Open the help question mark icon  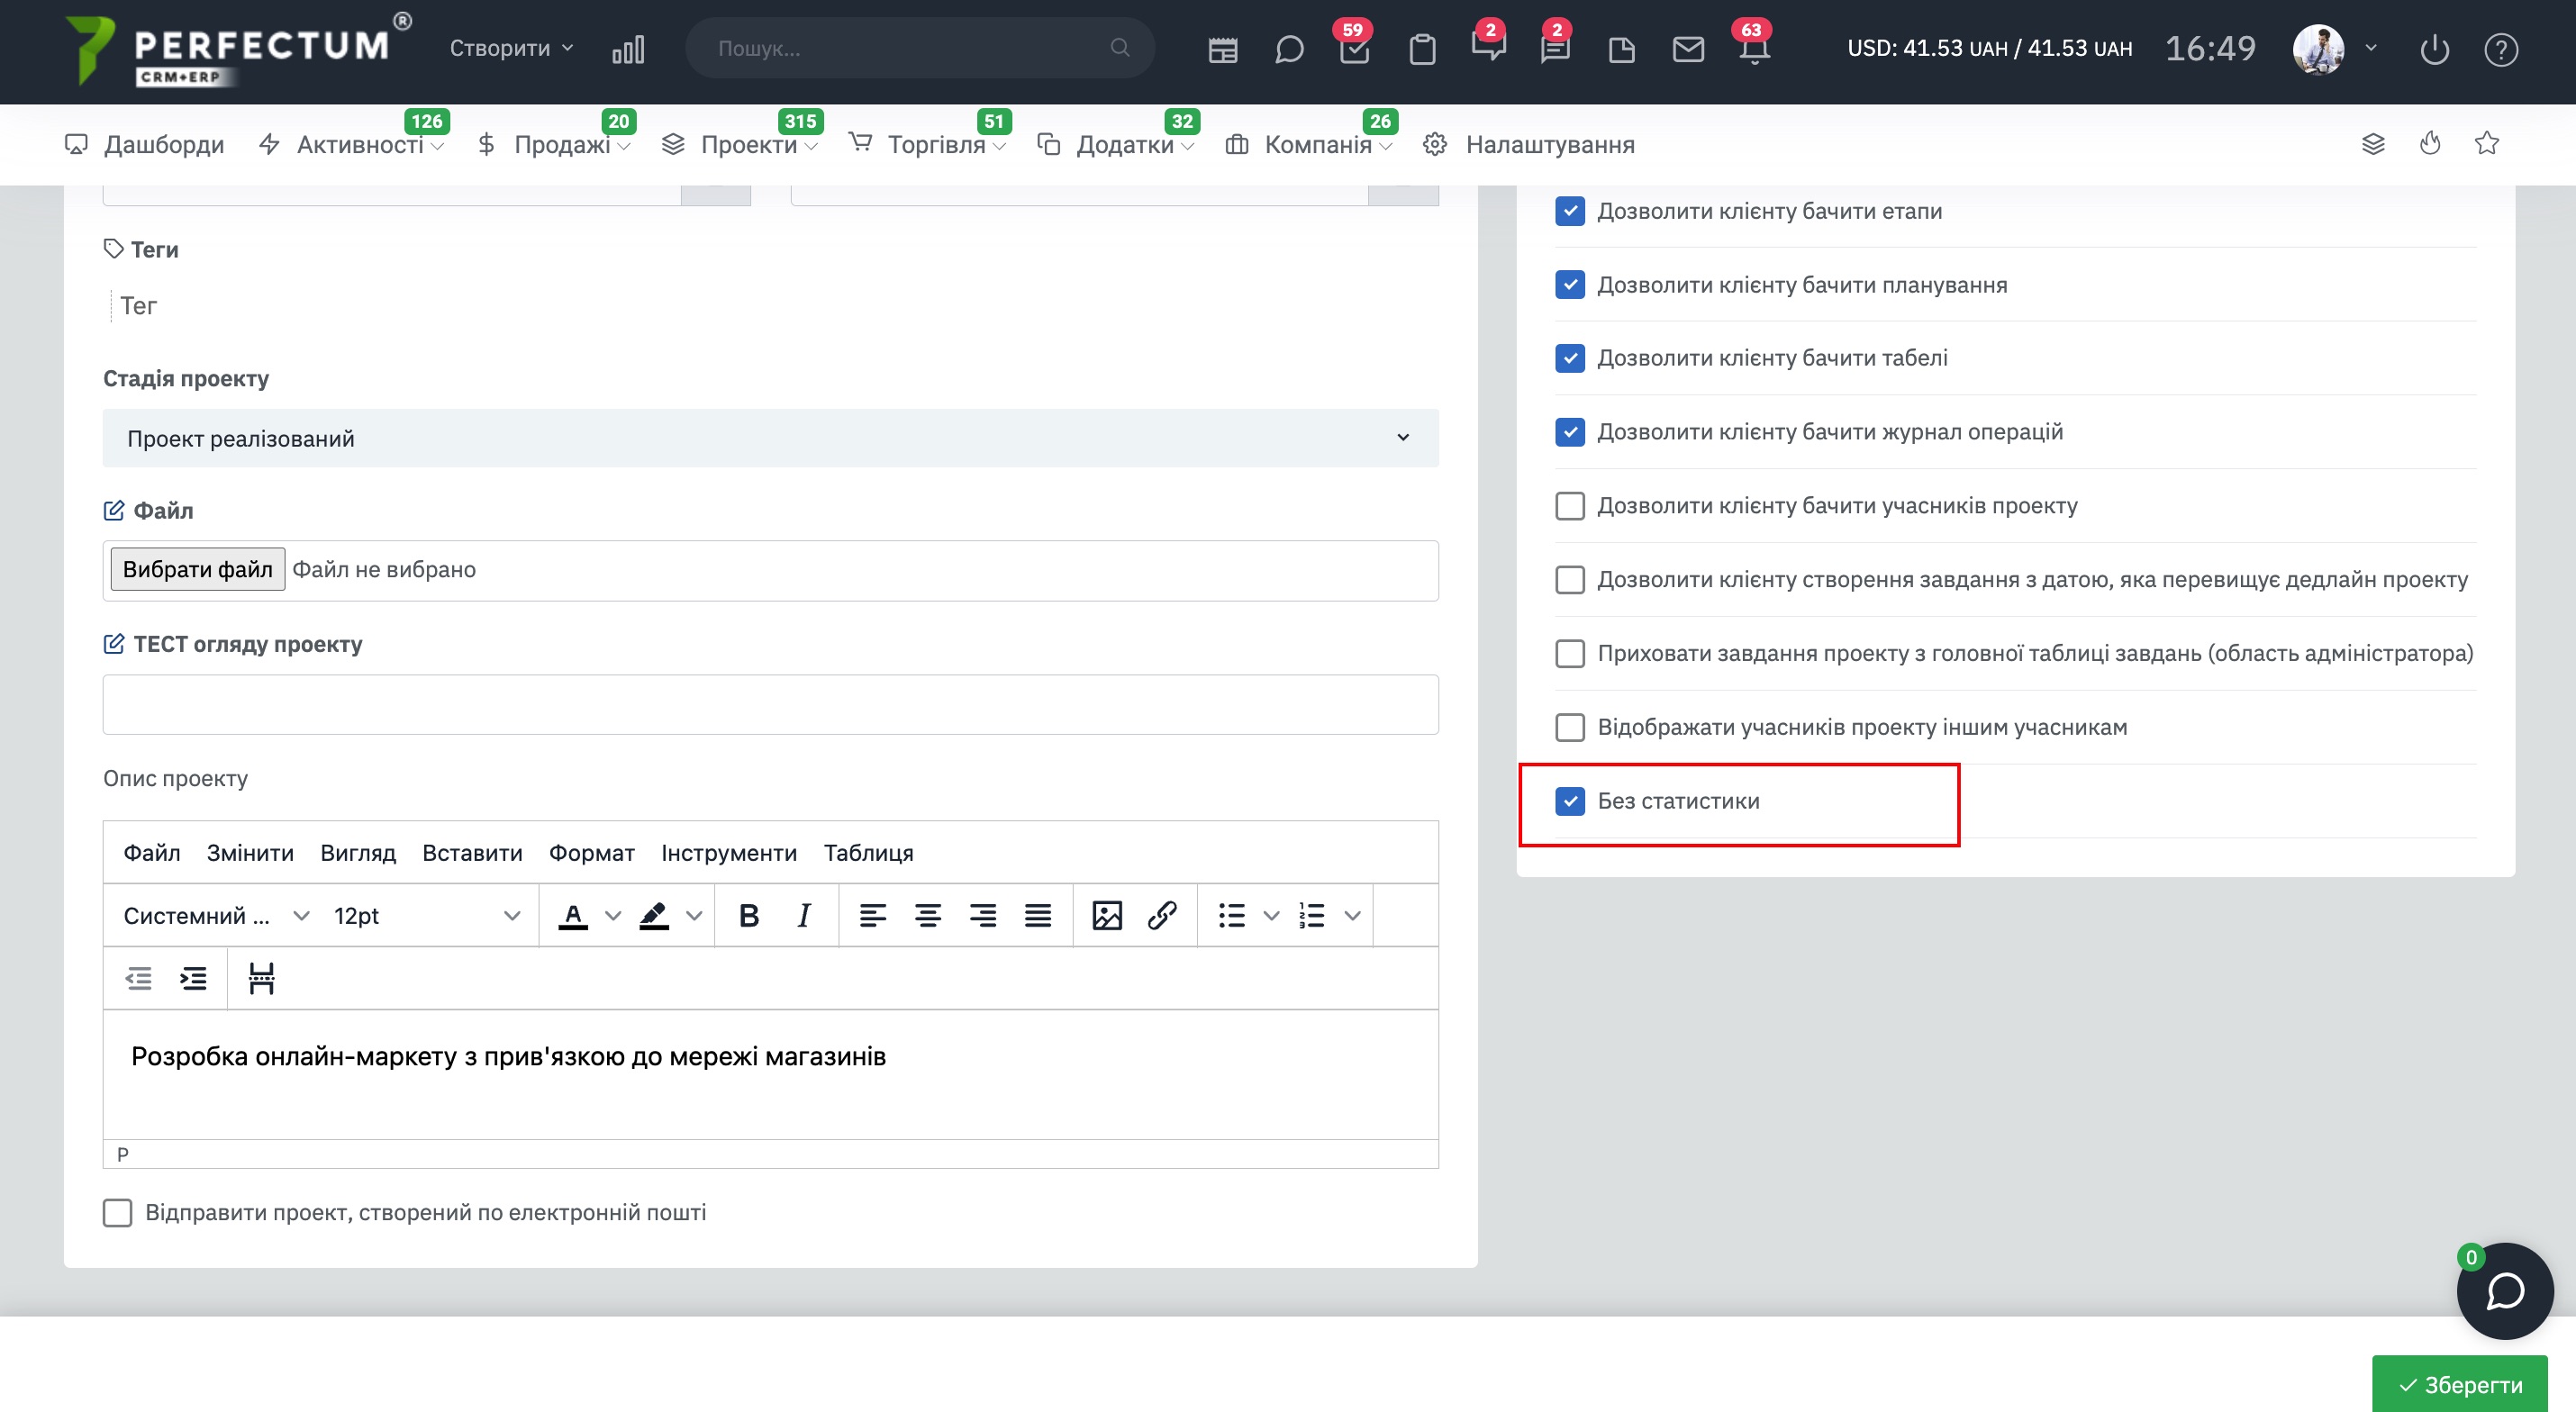(2500, 49)
